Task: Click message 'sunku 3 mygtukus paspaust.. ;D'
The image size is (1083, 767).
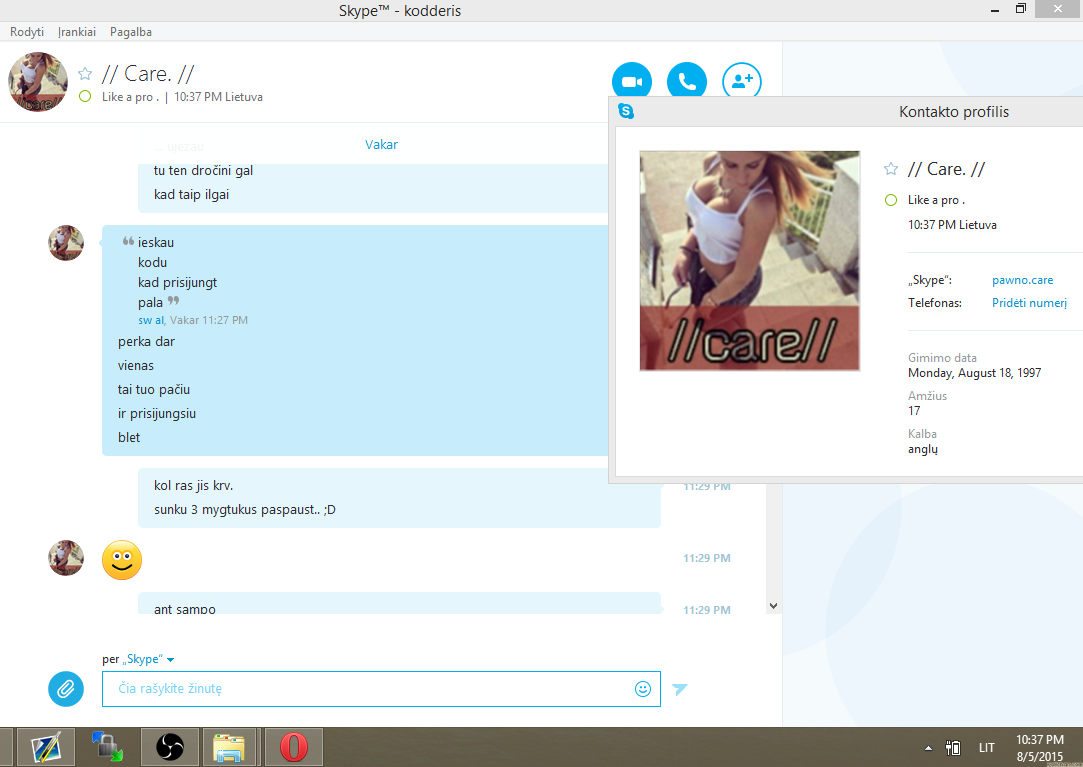Action: click(x=245, y=510)
